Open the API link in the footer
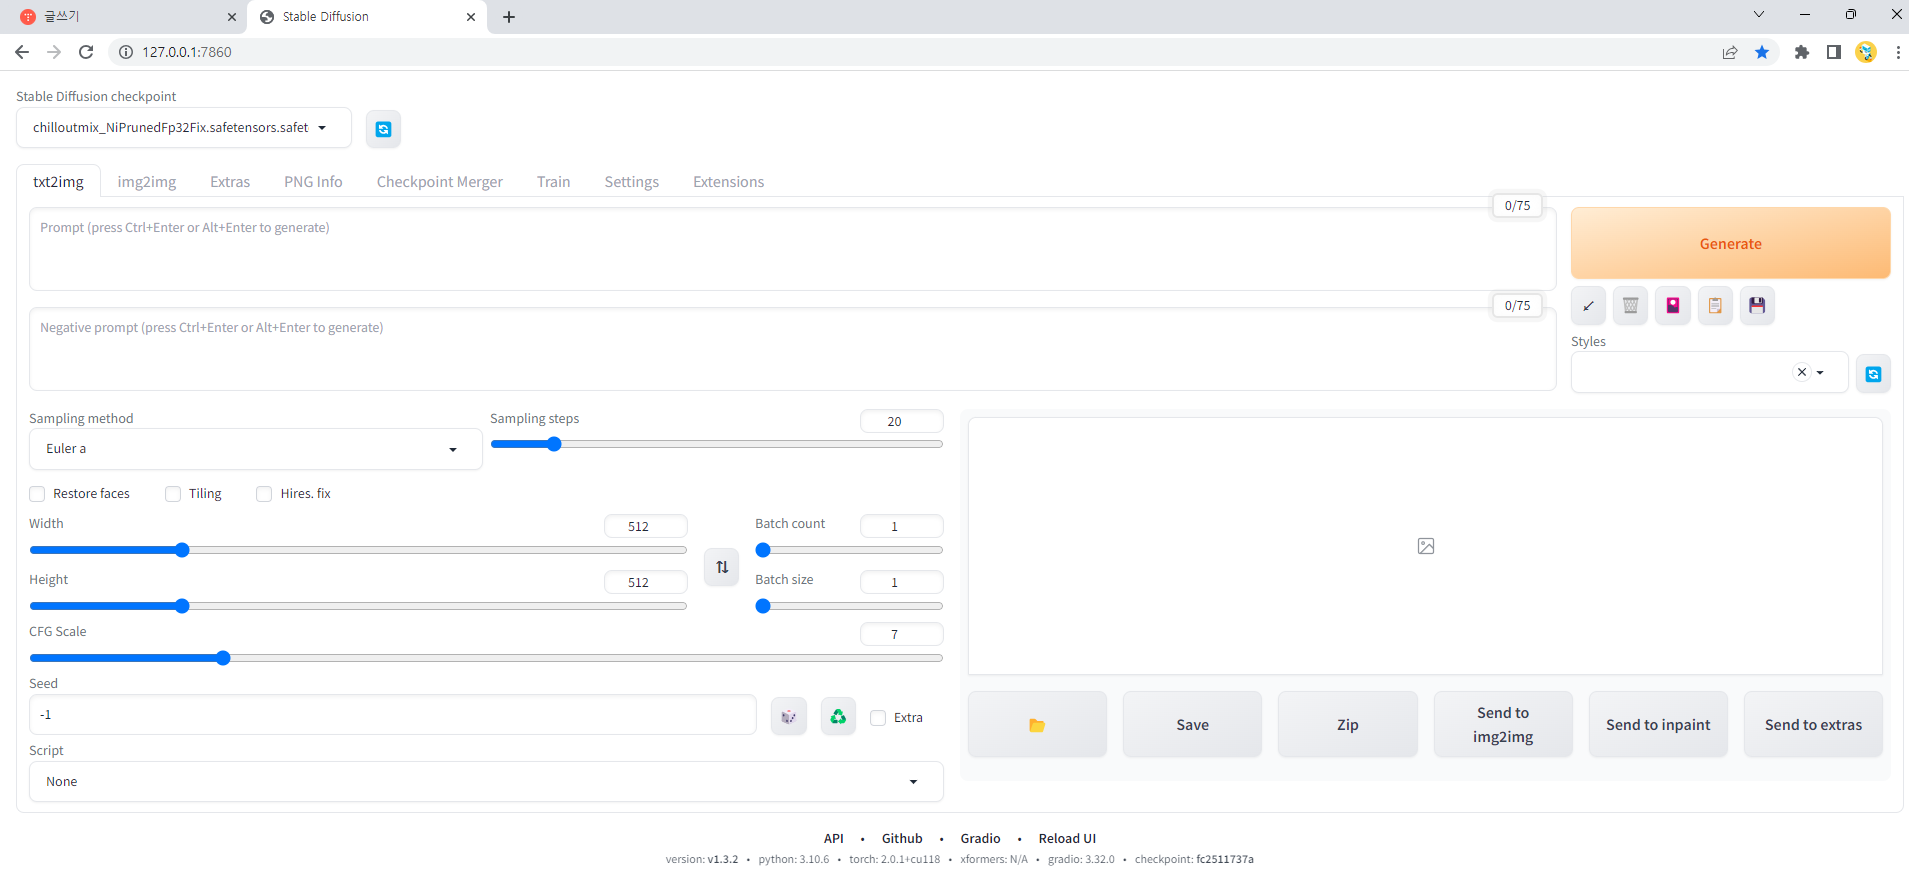The image size is (1909, 883). [x=834, y=839]
